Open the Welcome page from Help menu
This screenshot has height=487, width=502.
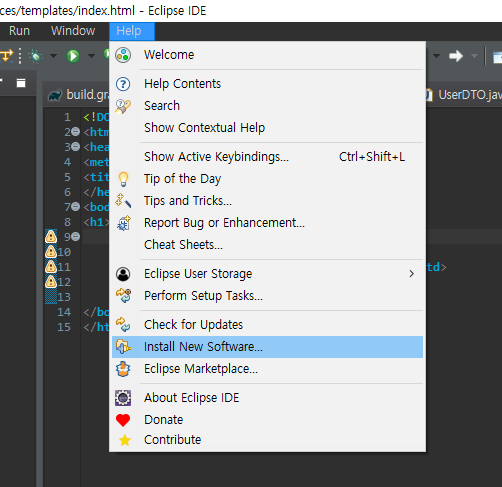pos(267,55)
